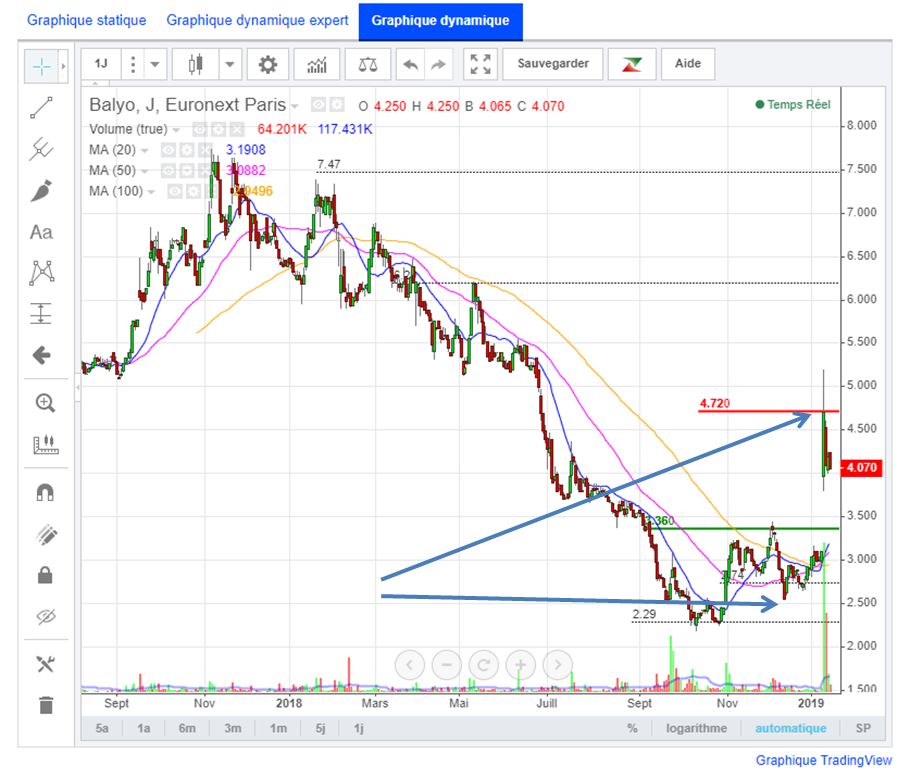The height and width of the screenshot is (773, 898).
Task: Expand the 1J interval dropdown arrow
Action: tap(155, 65)
